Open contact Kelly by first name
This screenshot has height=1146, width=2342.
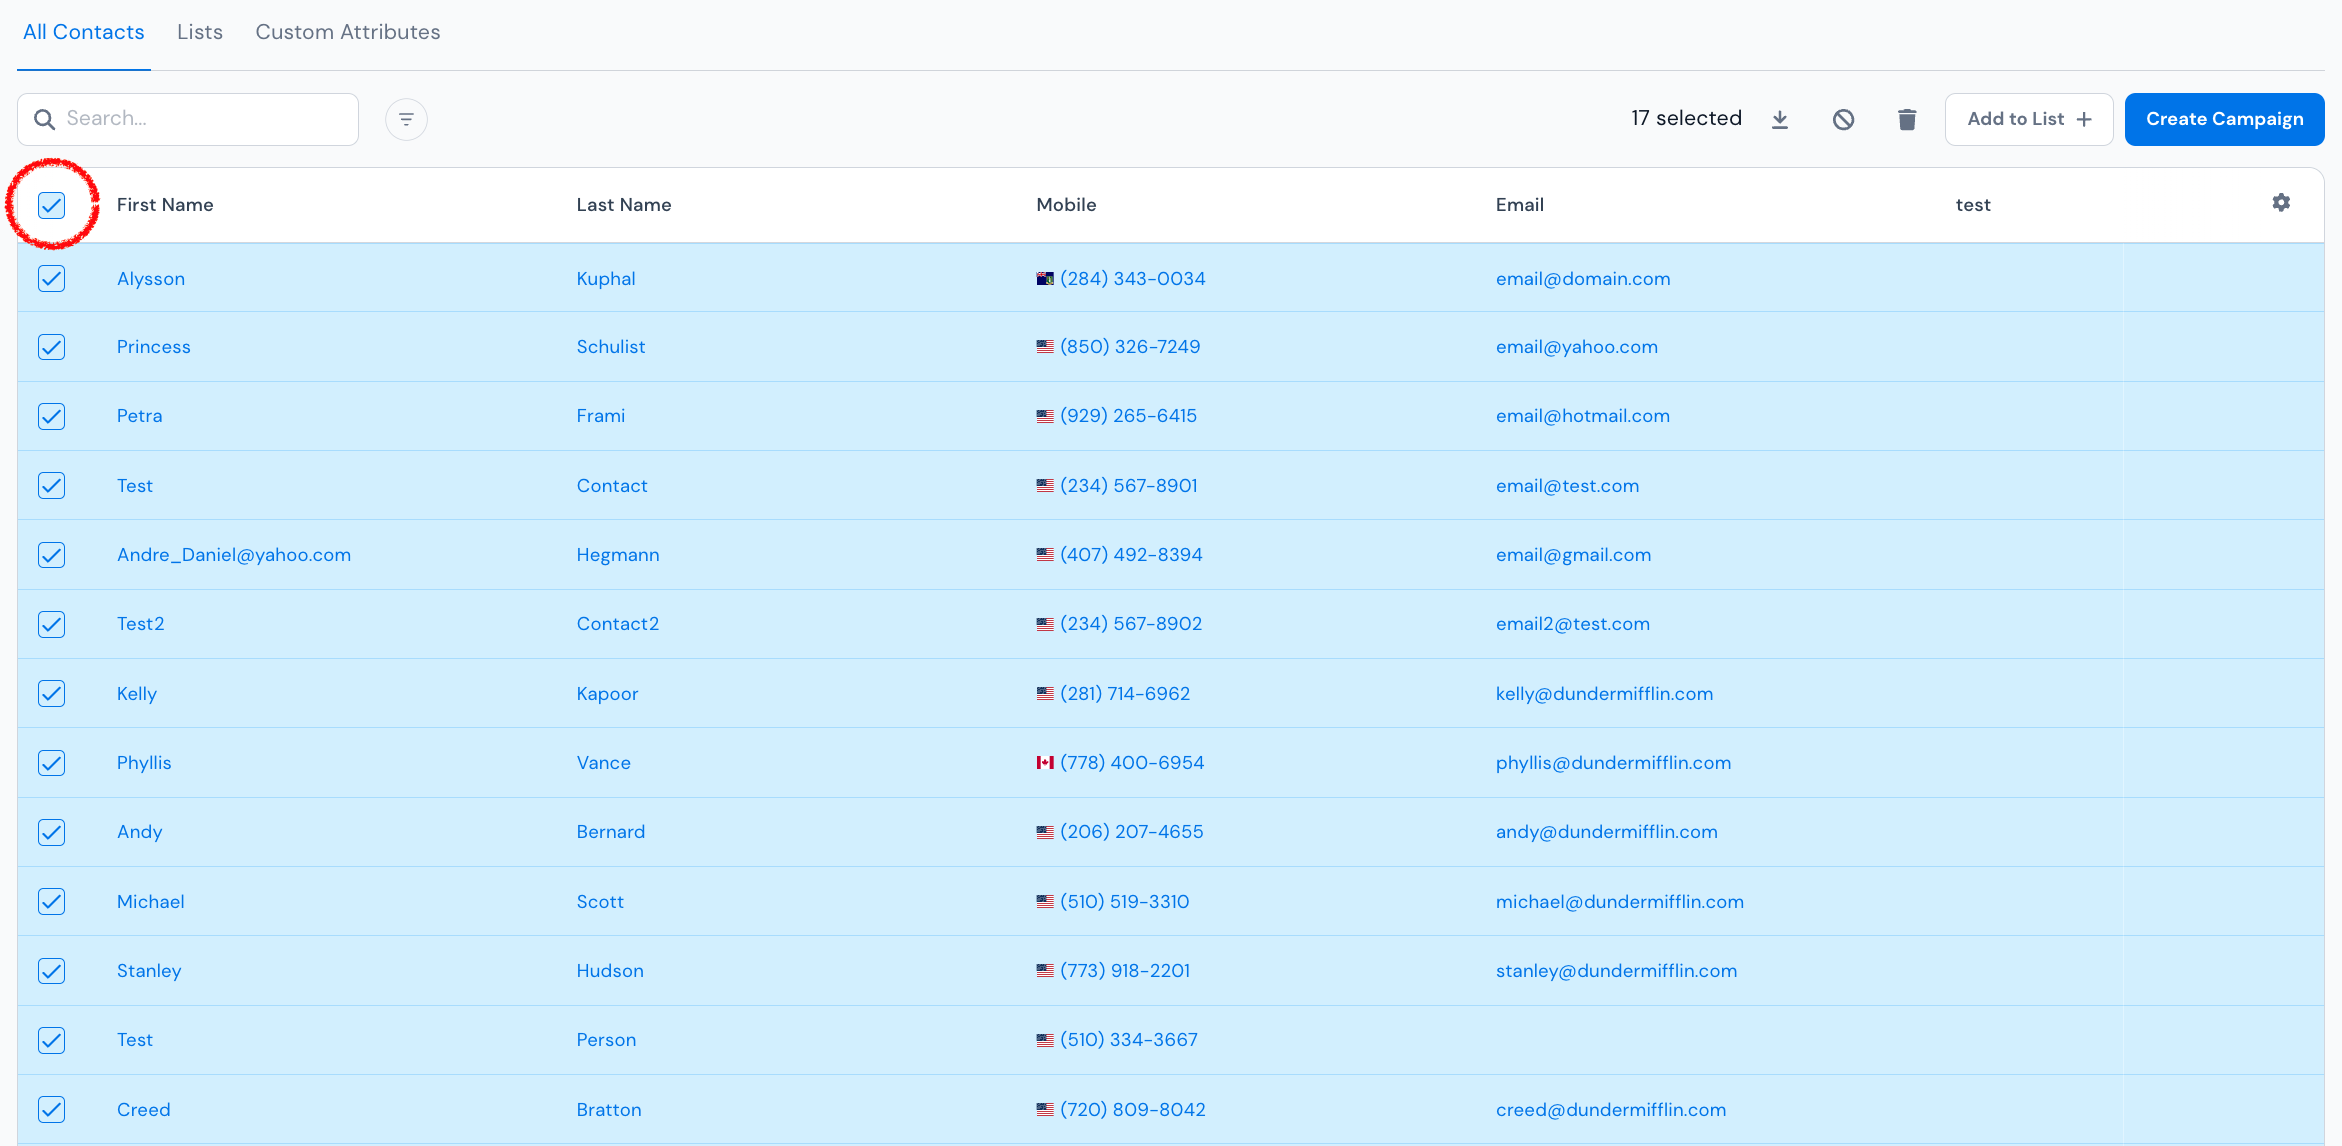137,694
